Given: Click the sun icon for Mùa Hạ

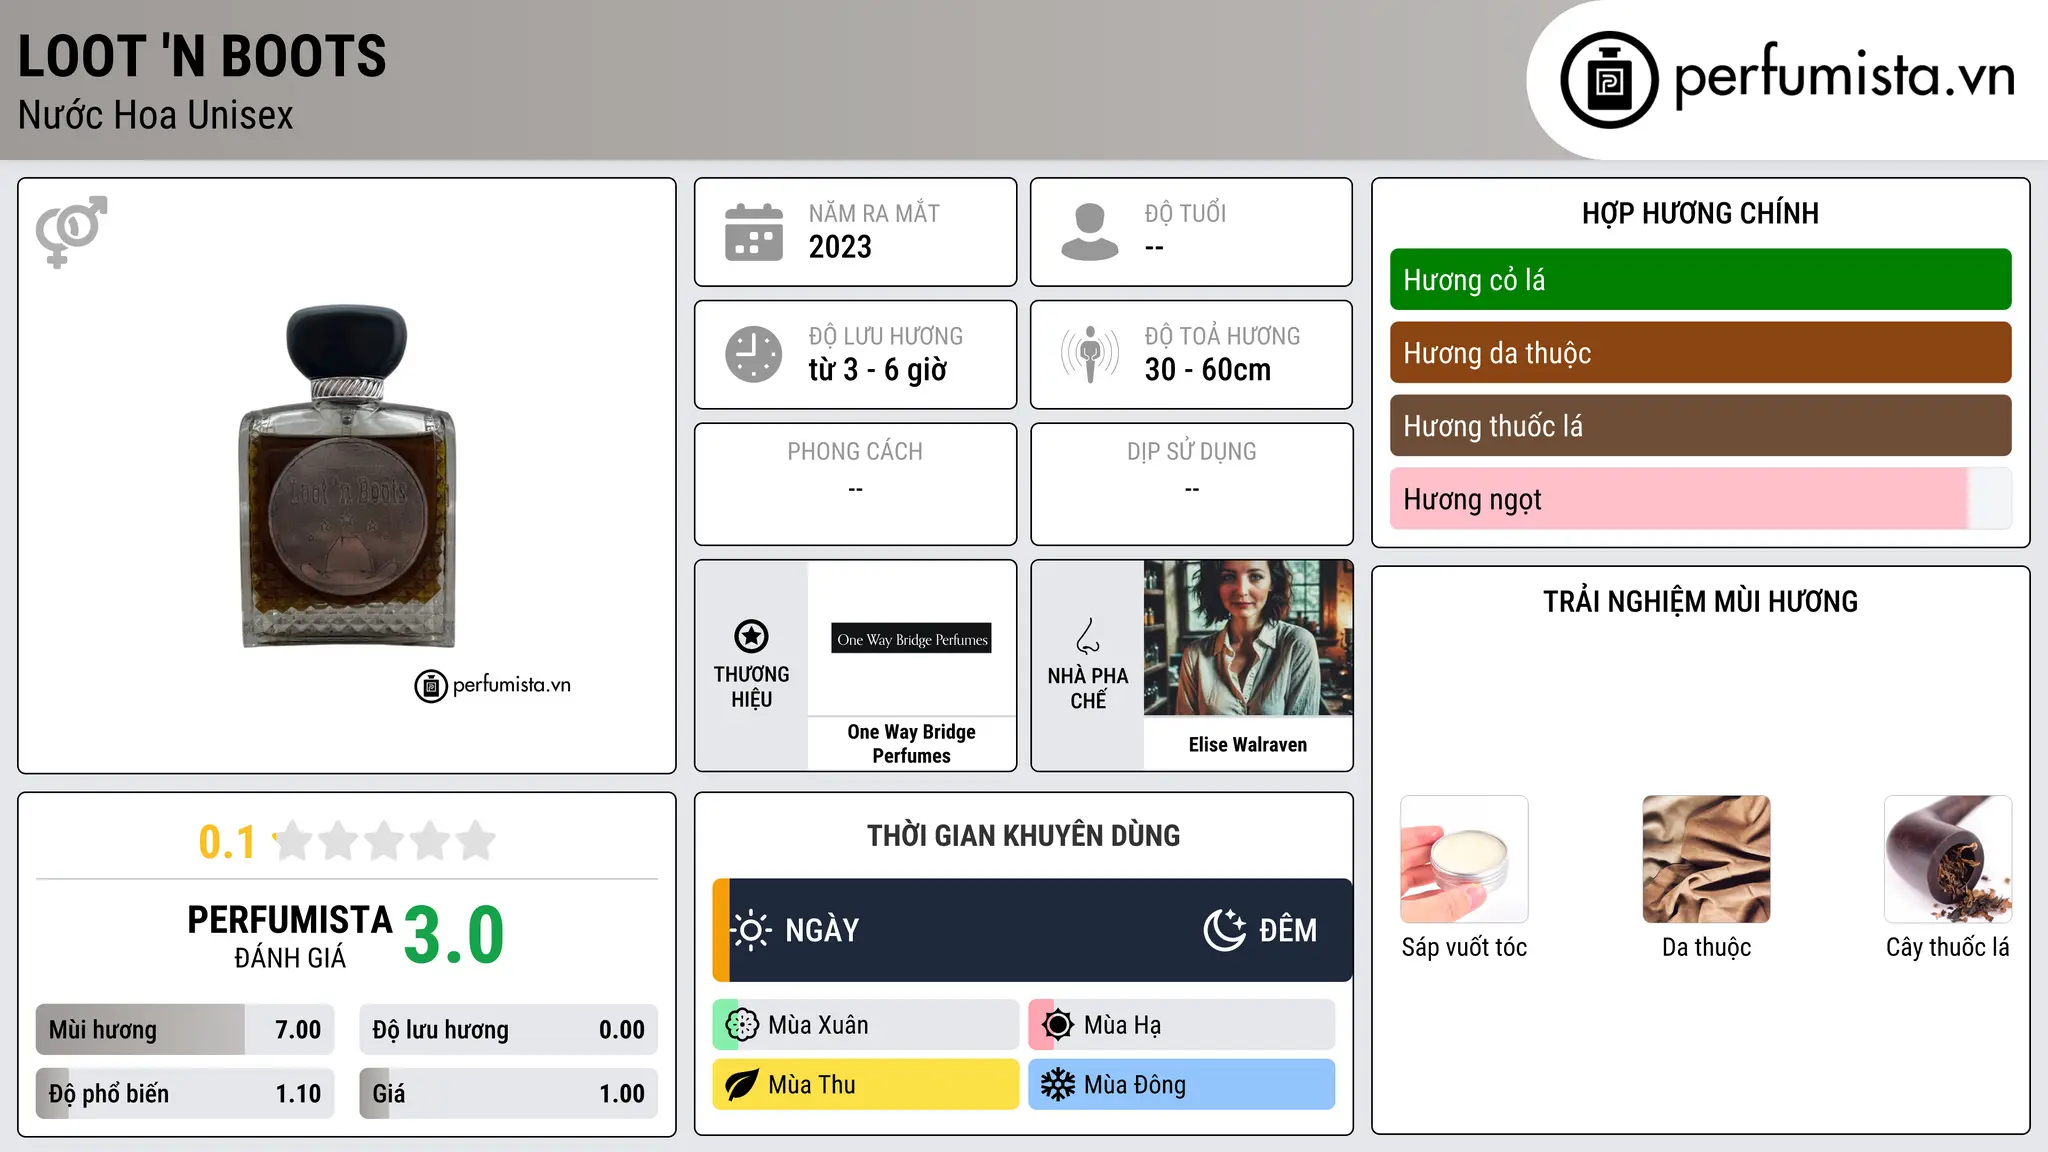Looking at the screenshot, I should (1057, 1025).
